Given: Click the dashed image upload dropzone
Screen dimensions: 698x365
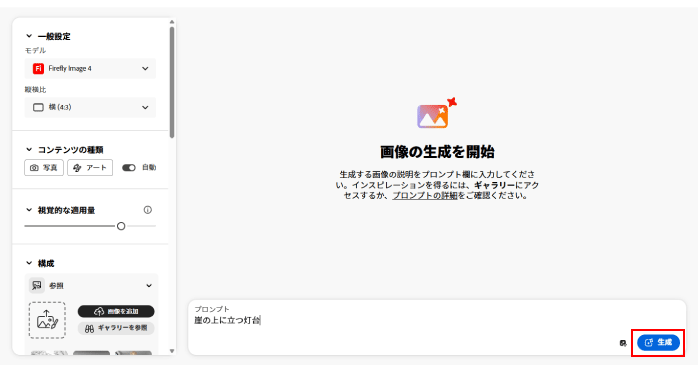Looking at the screenshot, I should (47, 320).
